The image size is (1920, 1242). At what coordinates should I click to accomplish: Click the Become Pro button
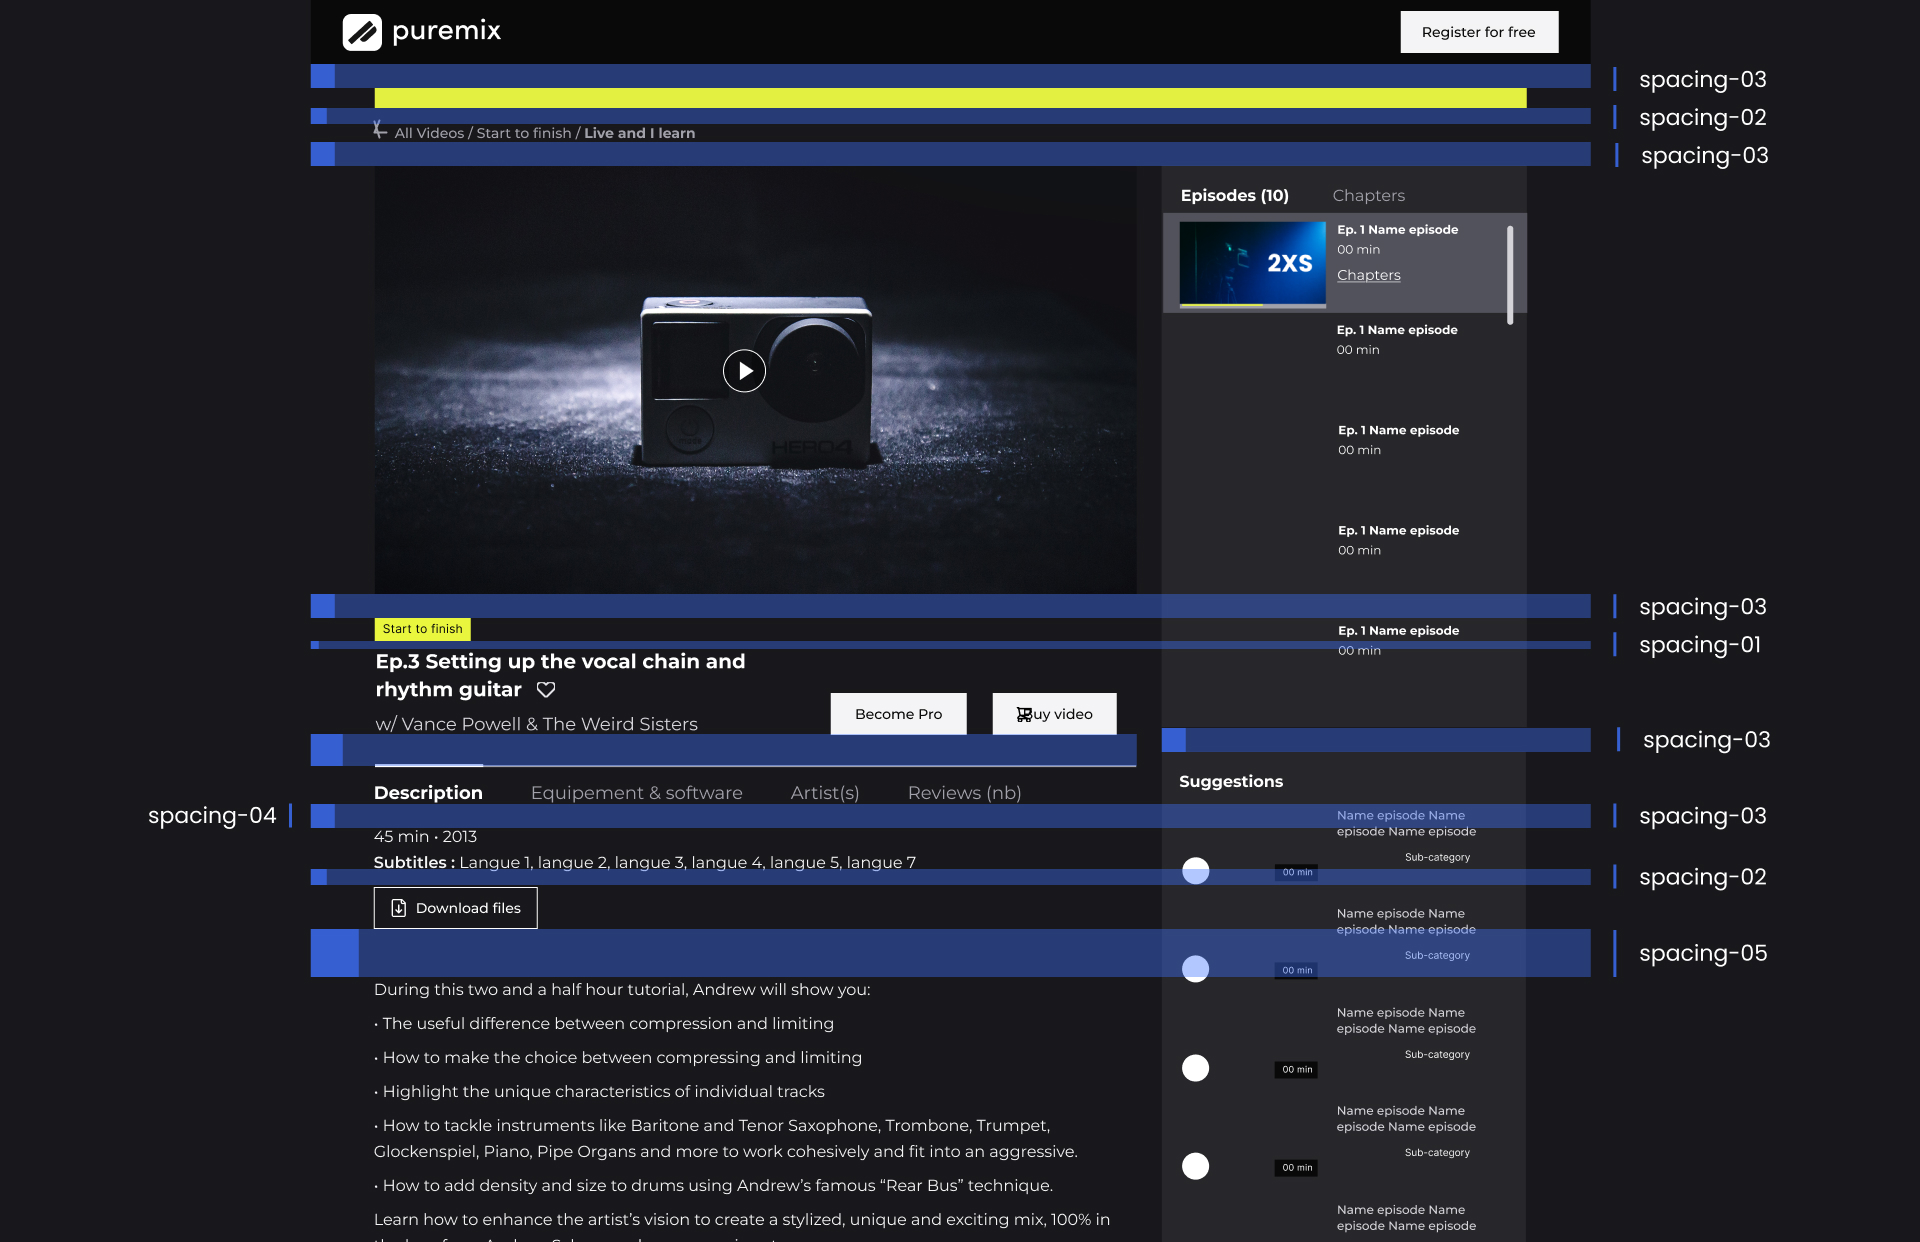(898, 714)
